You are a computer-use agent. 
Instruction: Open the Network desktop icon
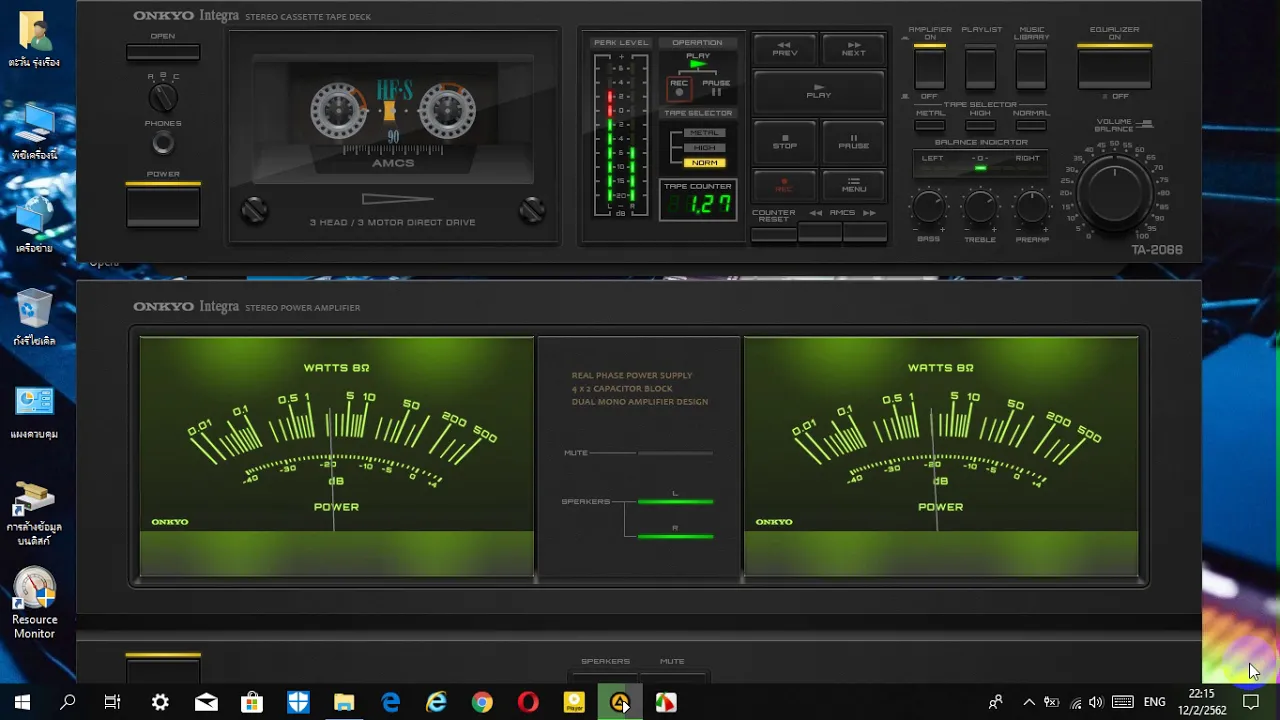tap(34, 225)
